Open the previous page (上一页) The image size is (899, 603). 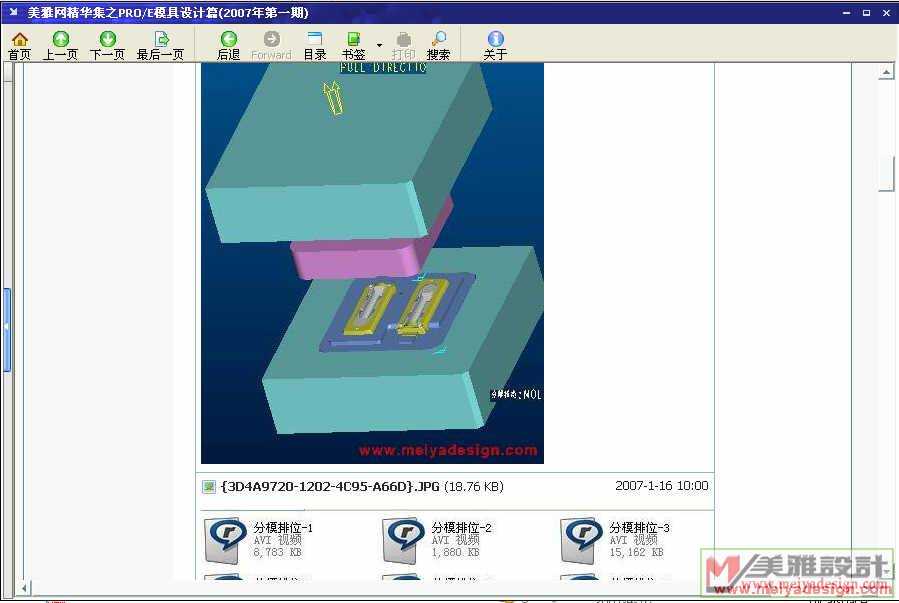(60, 46)
